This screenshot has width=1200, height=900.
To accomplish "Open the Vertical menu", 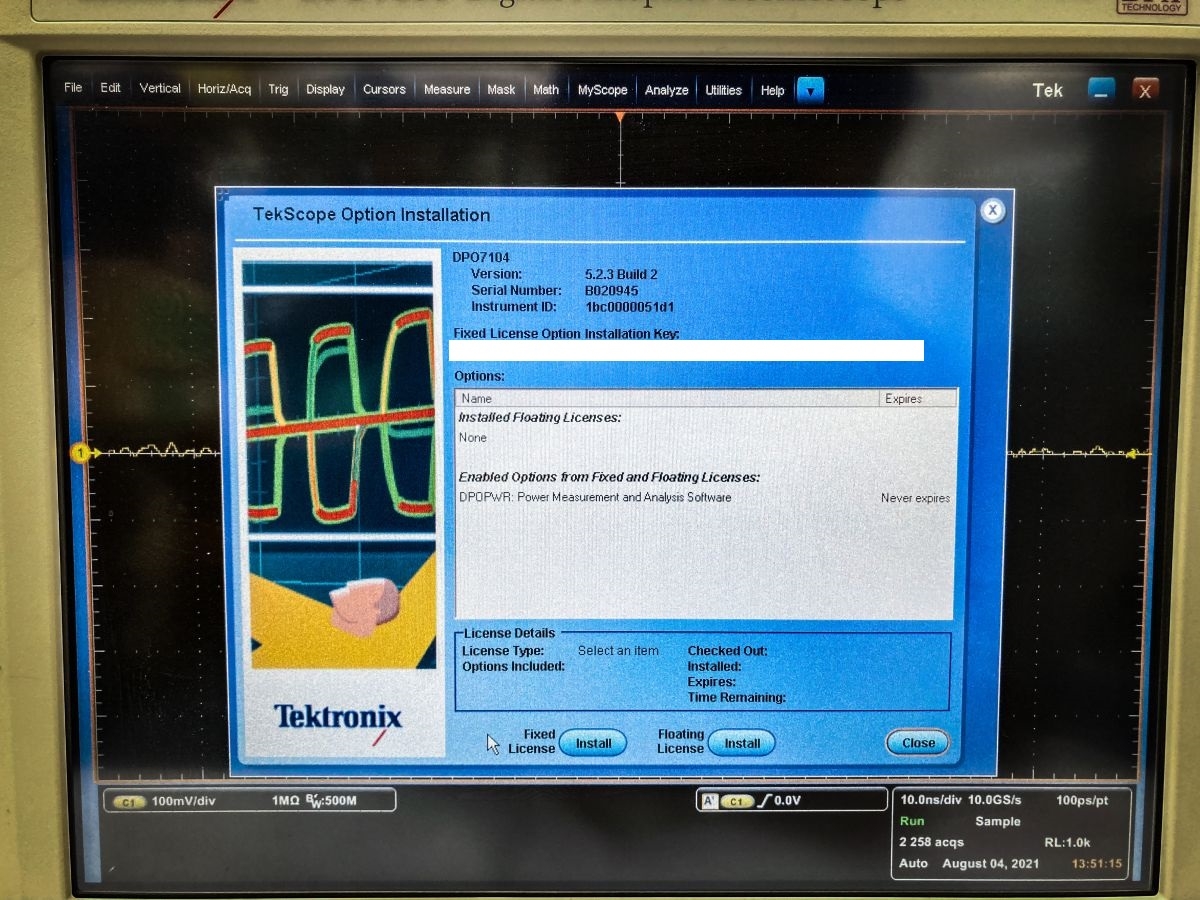I will (160, 88).
